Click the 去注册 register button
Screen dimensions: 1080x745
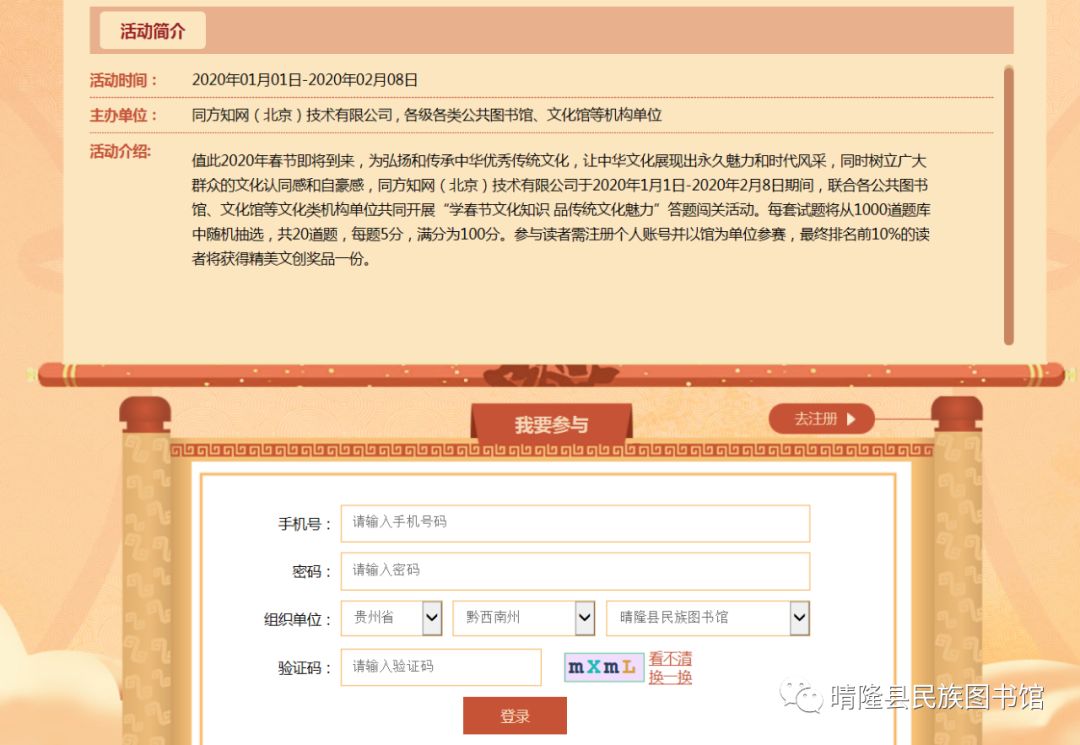click(821, 419)
